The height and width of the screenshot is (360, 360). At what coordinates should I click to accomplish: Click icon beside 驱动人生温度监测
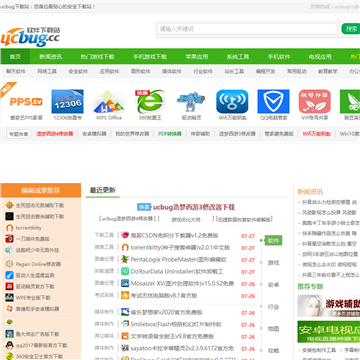9,275
